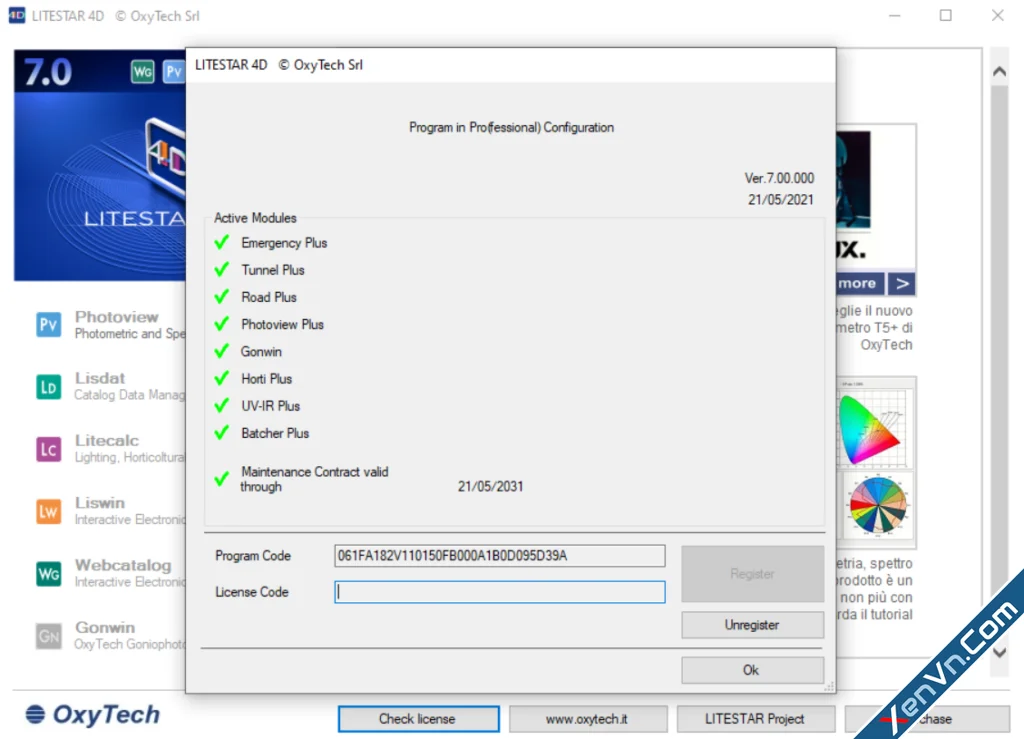Image resolution: width=1024 pixels, height=739 pixels.
Task: Click the Program Code field
Action: coord(500,556)
